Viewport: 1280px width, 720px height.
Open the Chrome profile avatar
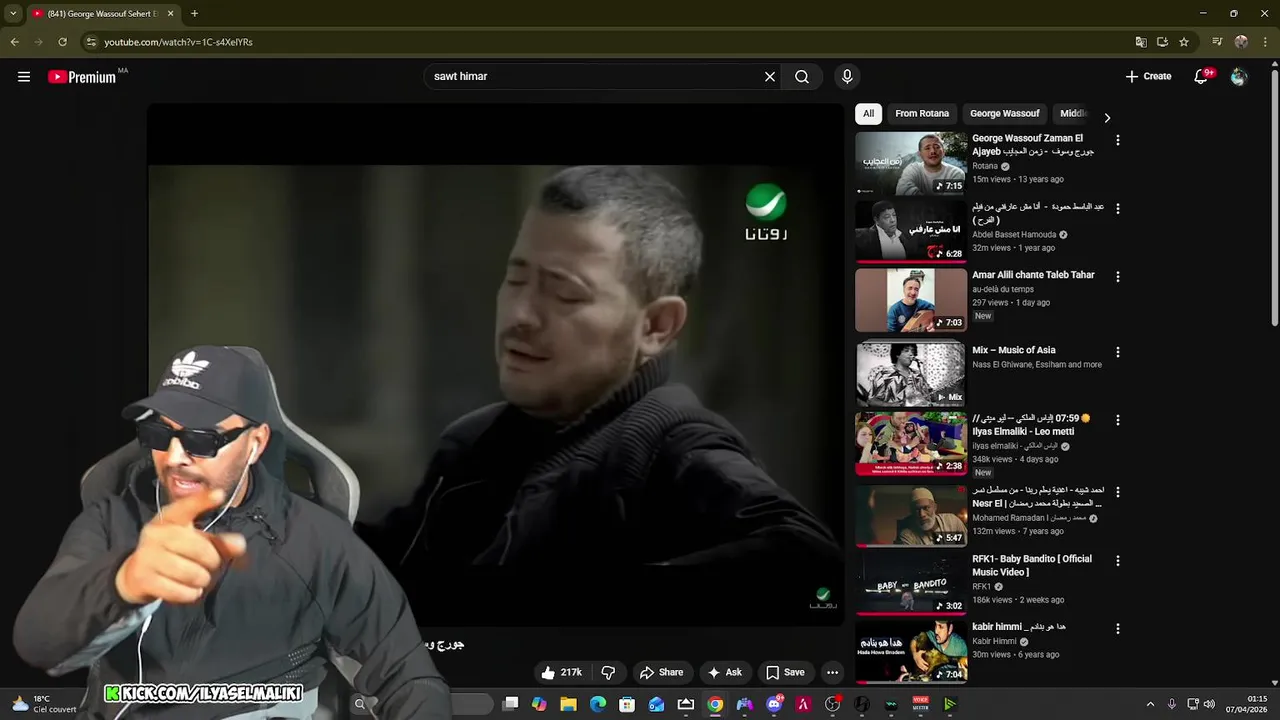[1241, 42]
